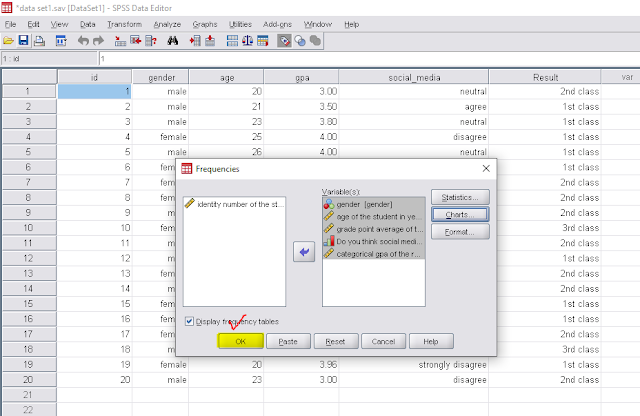Click the cell value edit field

tap(369, 59)
